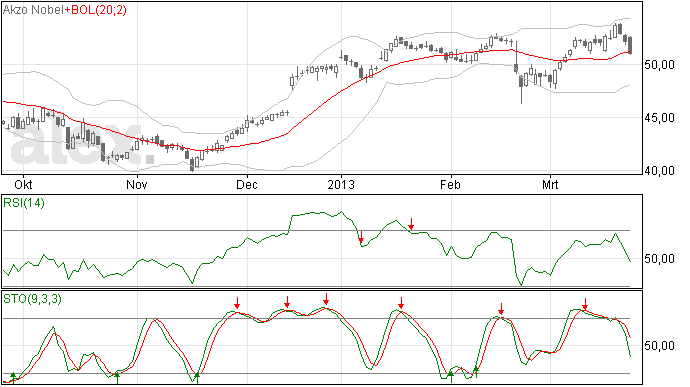Click the Dec month label
This screenshot has height=387, width=690.
click(247, 184)
